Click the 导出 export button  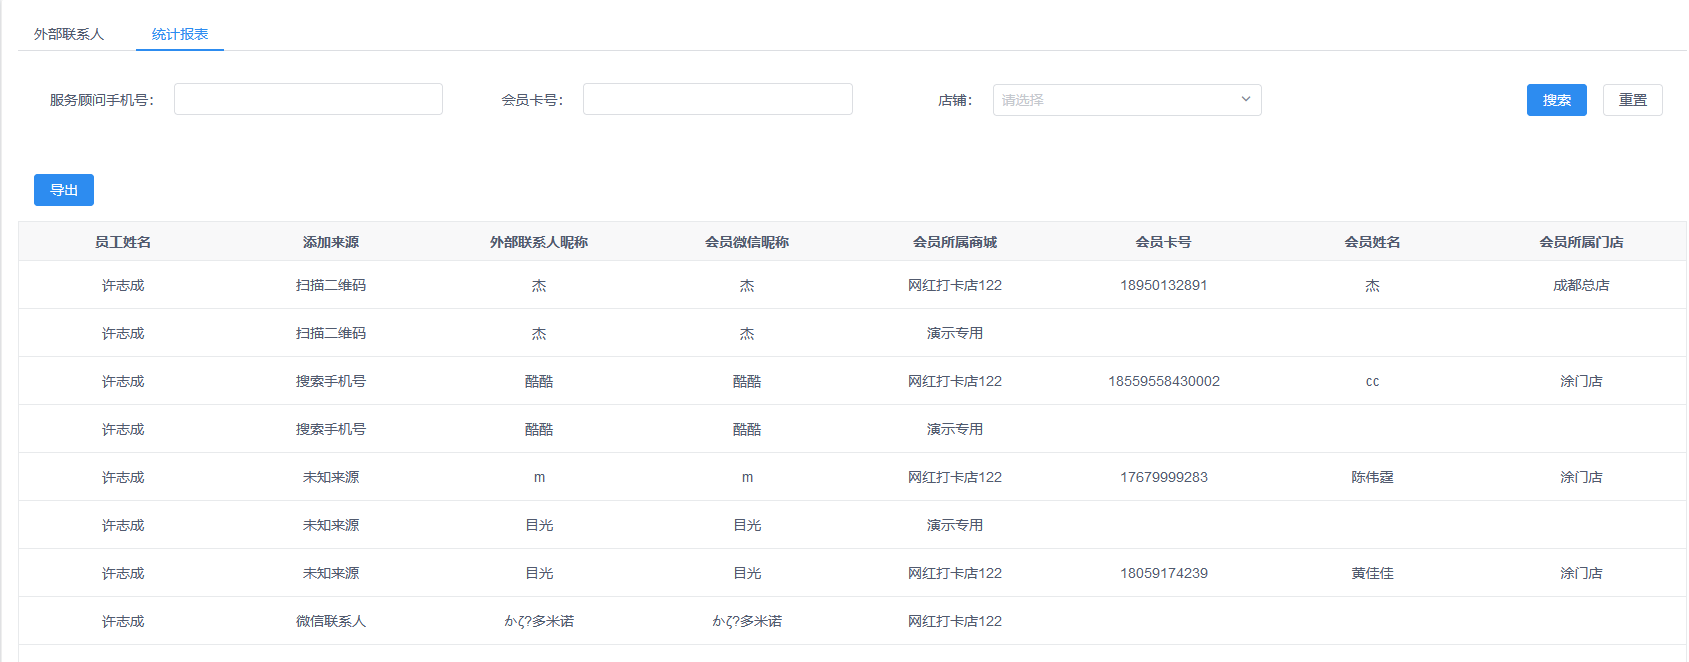[x=64, y=190]
